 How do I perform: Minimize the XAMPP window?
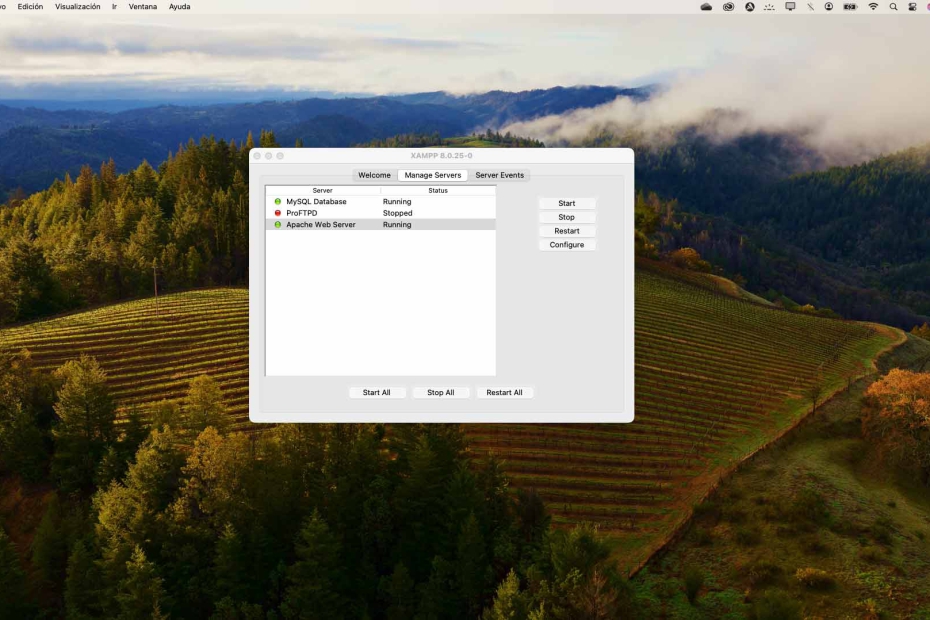click(269, 156)
